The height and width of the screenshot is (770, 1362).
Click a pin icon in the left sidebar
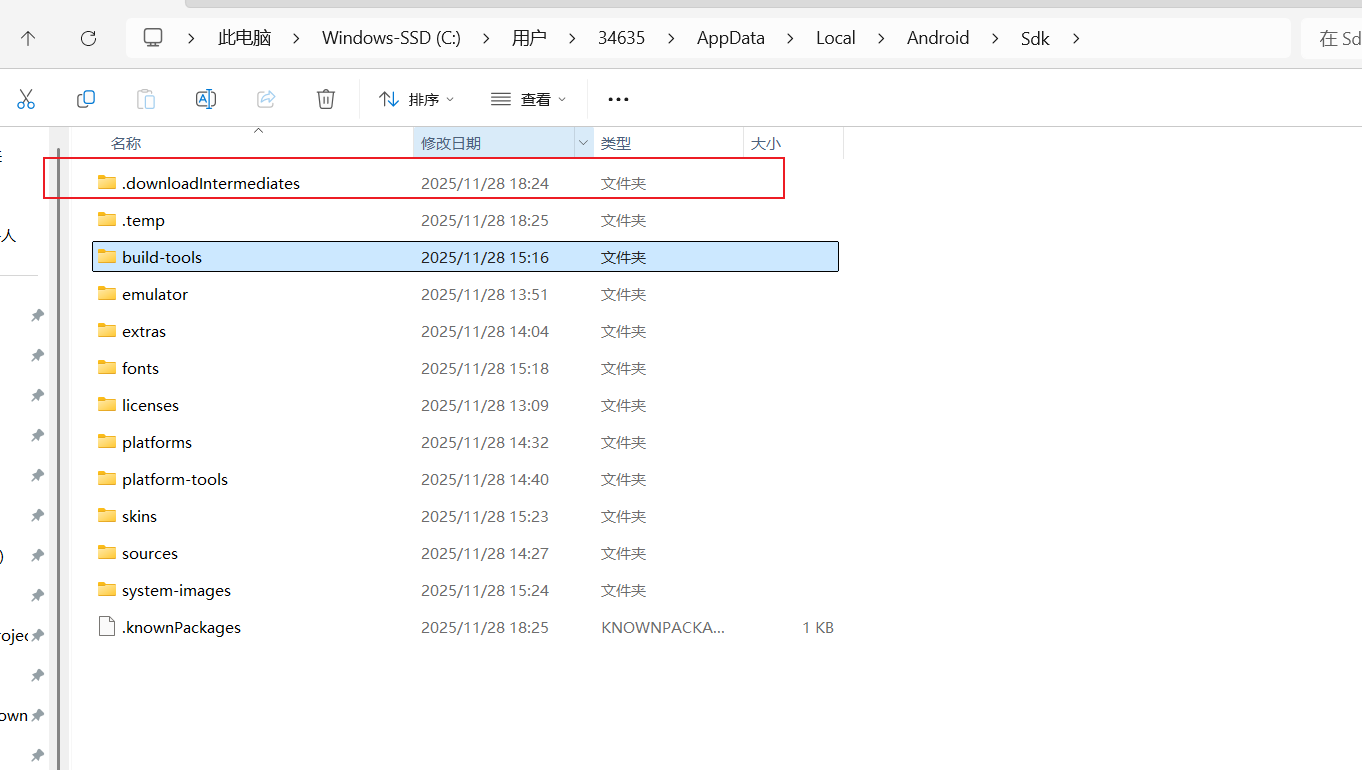click(x=36, y=315)
